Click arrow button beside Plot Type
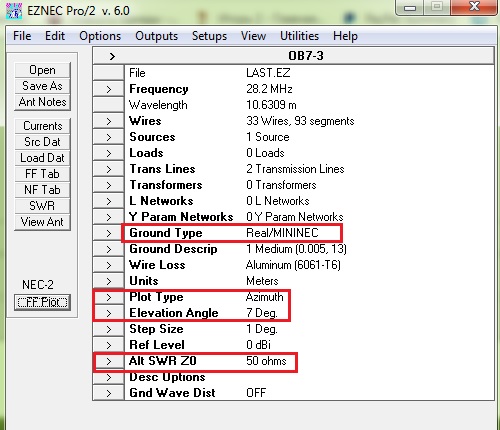Screen dimensions: 500x430 click(x=108, y=297)
